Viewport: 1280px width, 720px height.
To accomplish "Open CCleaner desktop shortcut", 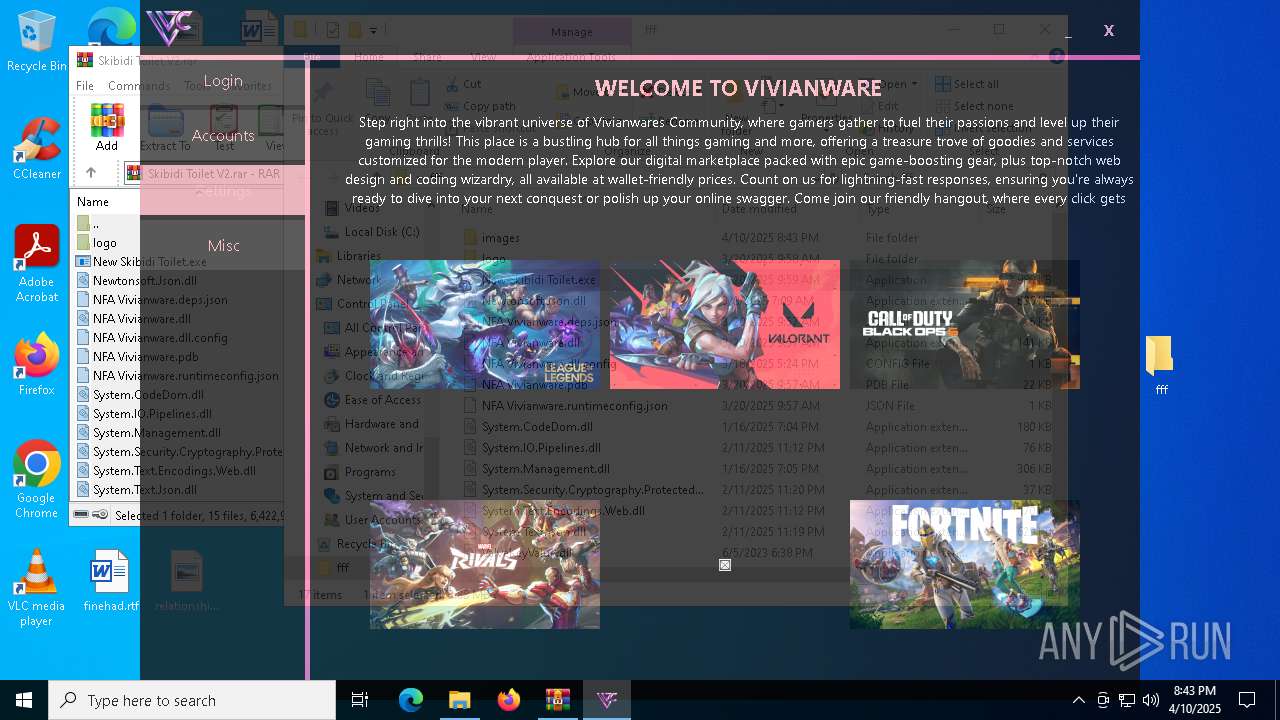I will point(37,148).
